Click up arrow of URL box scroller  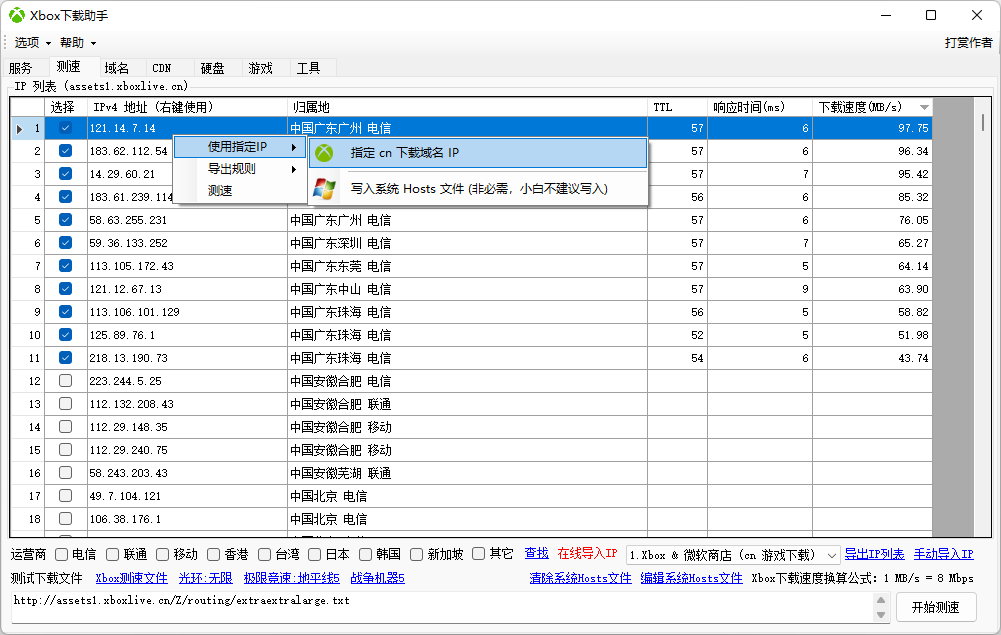[881, 600]
